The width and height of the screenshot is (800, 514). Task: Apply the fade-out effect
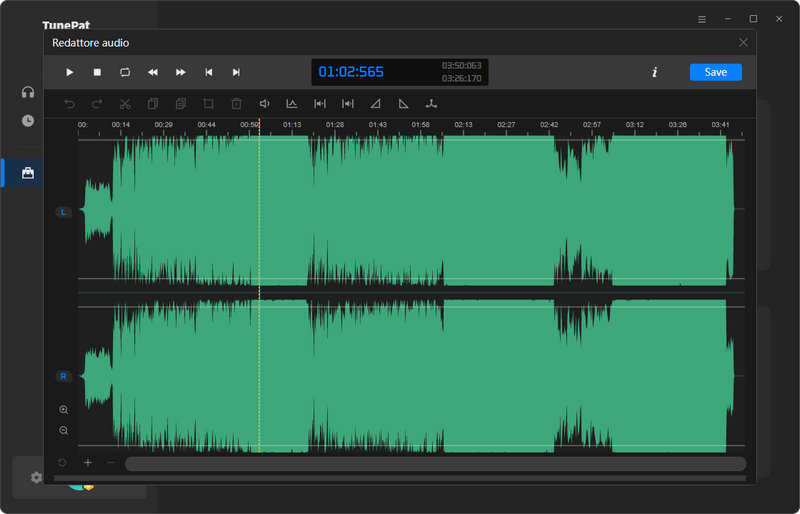point(404,104)
